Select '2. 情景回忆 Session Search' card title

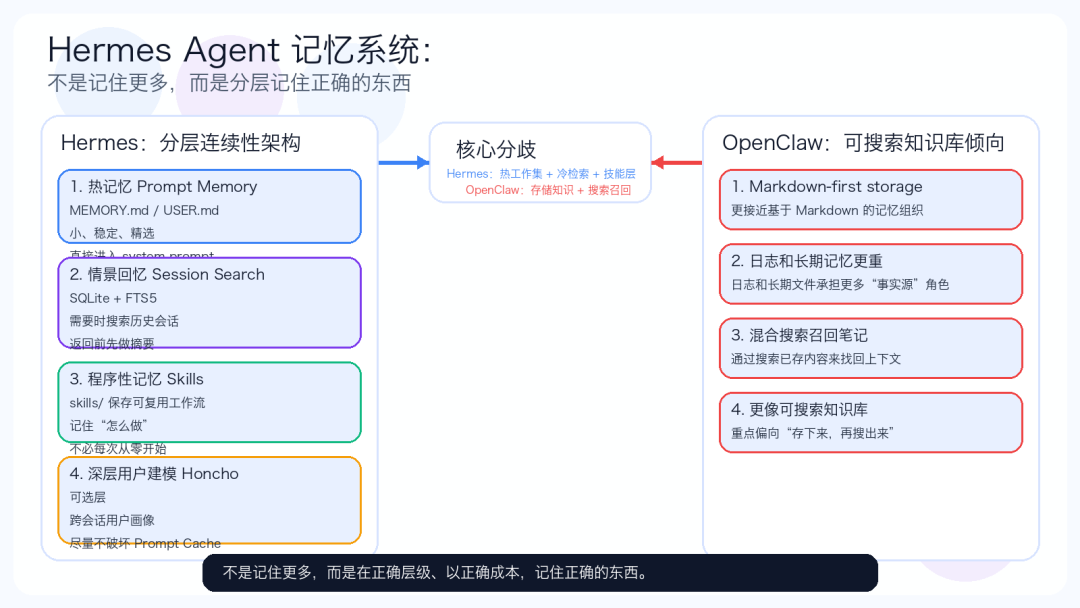(x=167, y=275)
